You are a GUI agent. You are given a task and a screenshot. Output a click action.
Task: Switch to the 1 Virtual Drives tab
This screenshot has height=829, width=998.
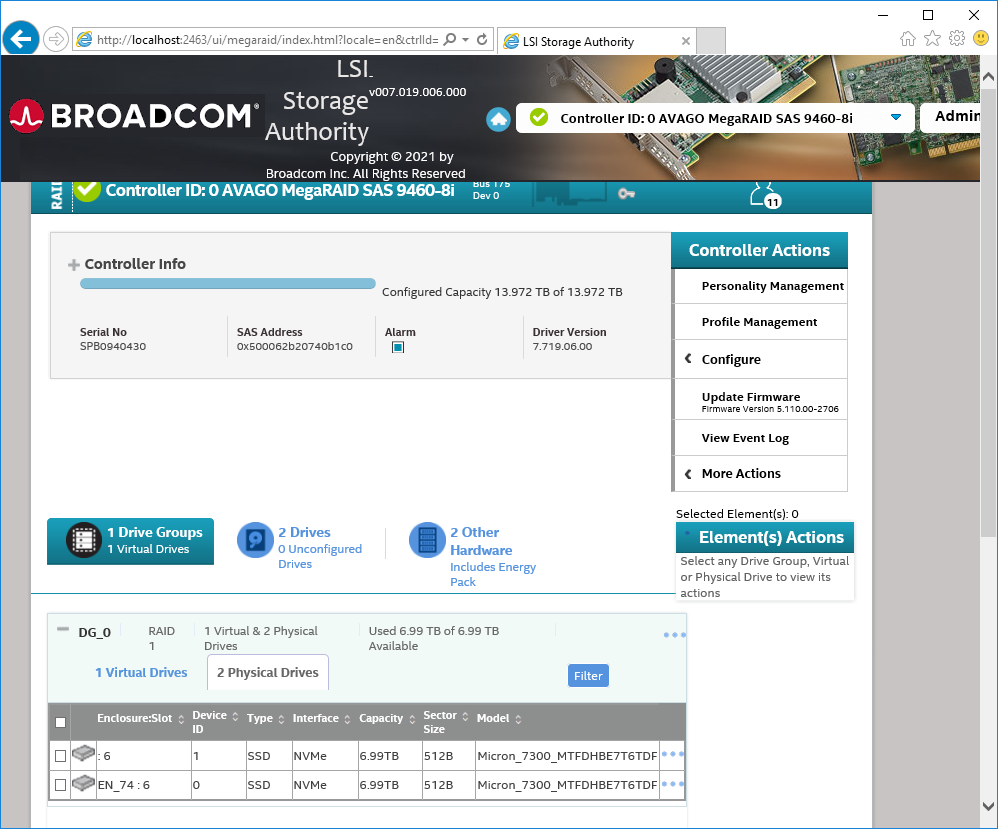tap(141, 672)
